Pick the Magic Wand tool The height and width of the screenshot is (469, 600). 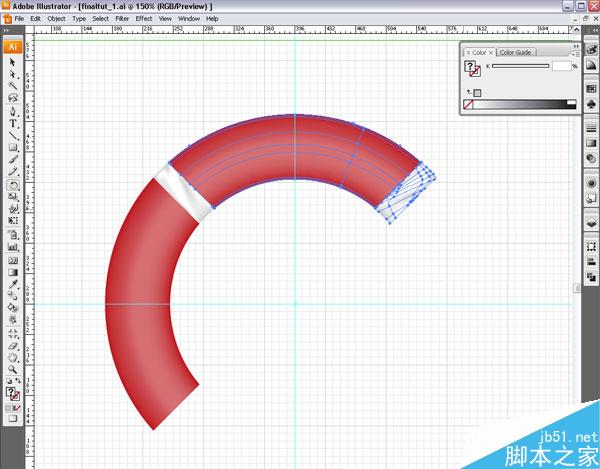pyautogui.click(x=13, y=86)
